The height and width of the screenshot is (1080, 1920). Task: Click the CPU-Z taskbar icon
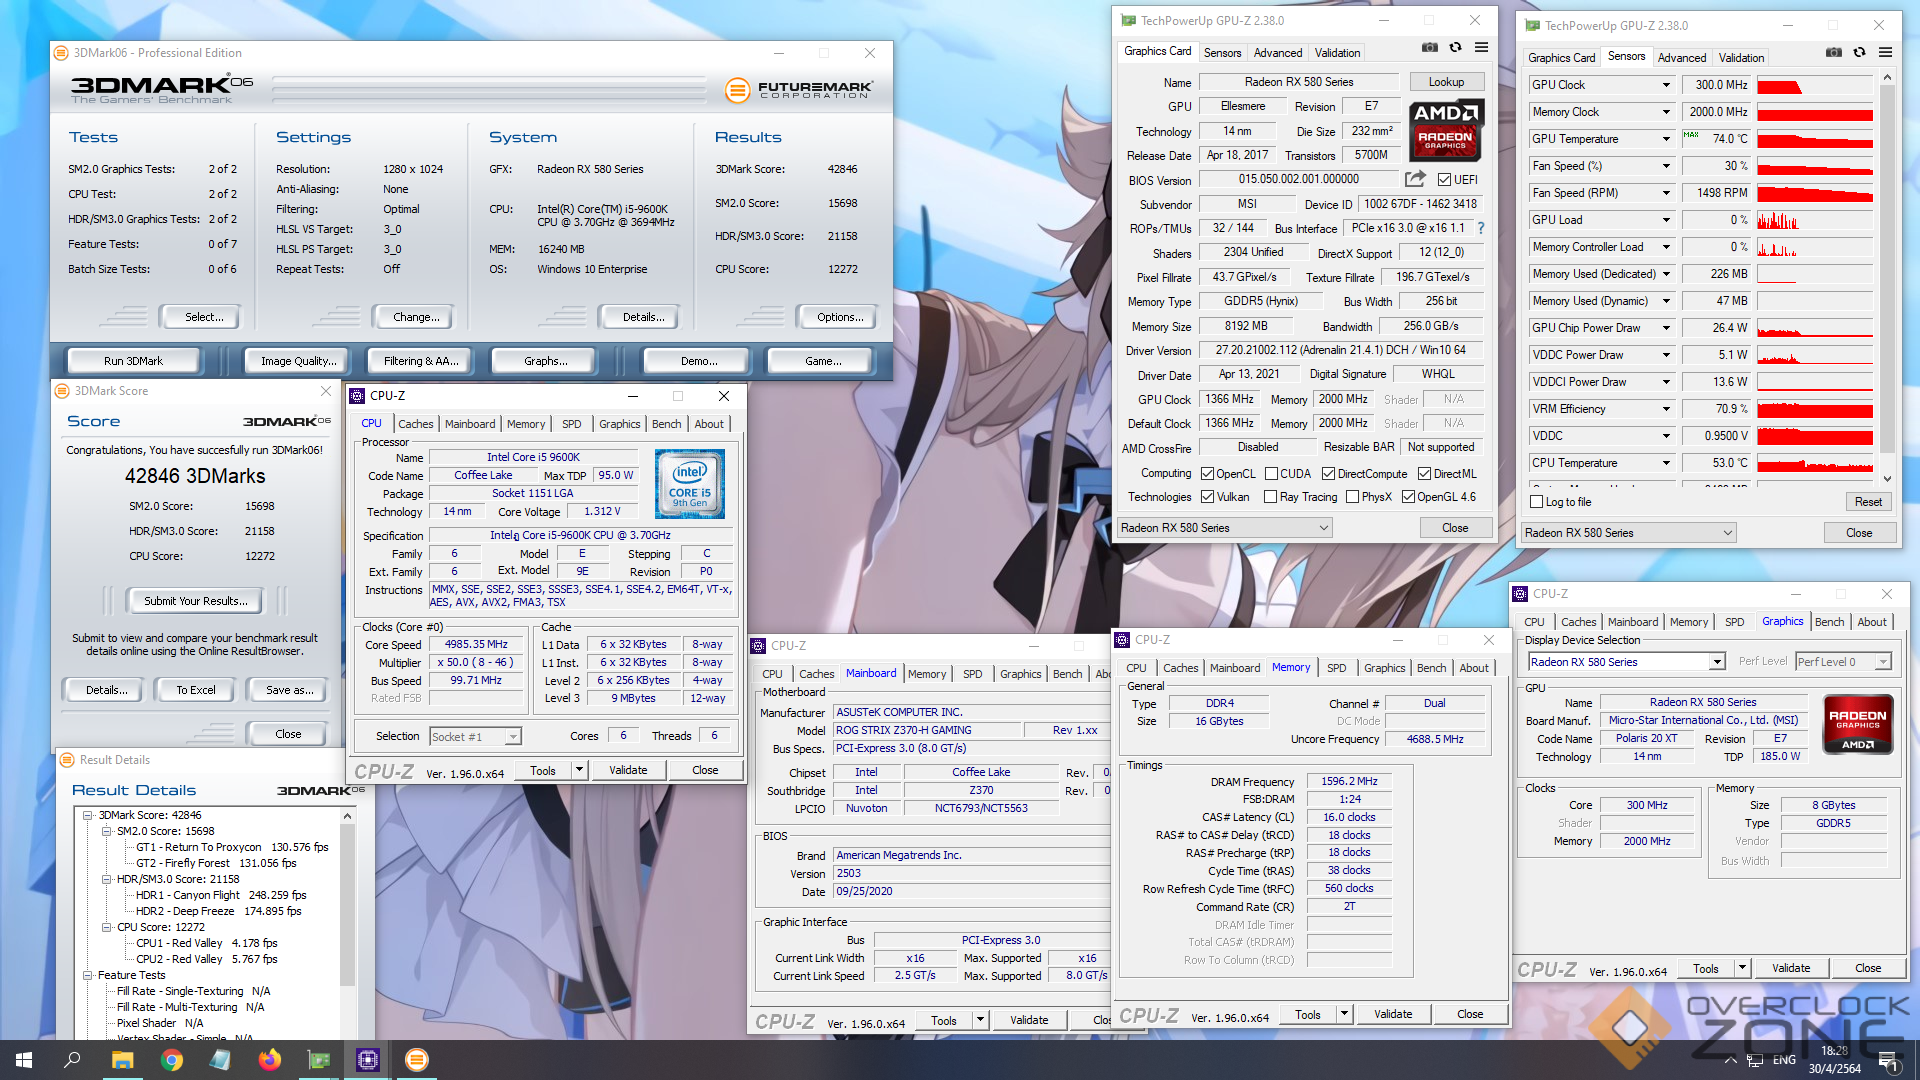pos(367,1060)
